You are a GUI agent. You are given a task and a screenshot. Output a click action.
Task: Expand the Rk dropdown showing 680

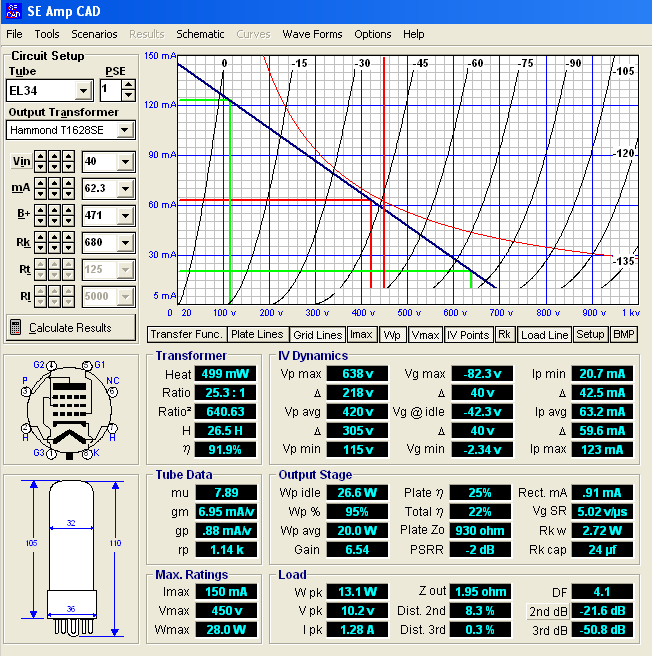[x=126, y=243]
